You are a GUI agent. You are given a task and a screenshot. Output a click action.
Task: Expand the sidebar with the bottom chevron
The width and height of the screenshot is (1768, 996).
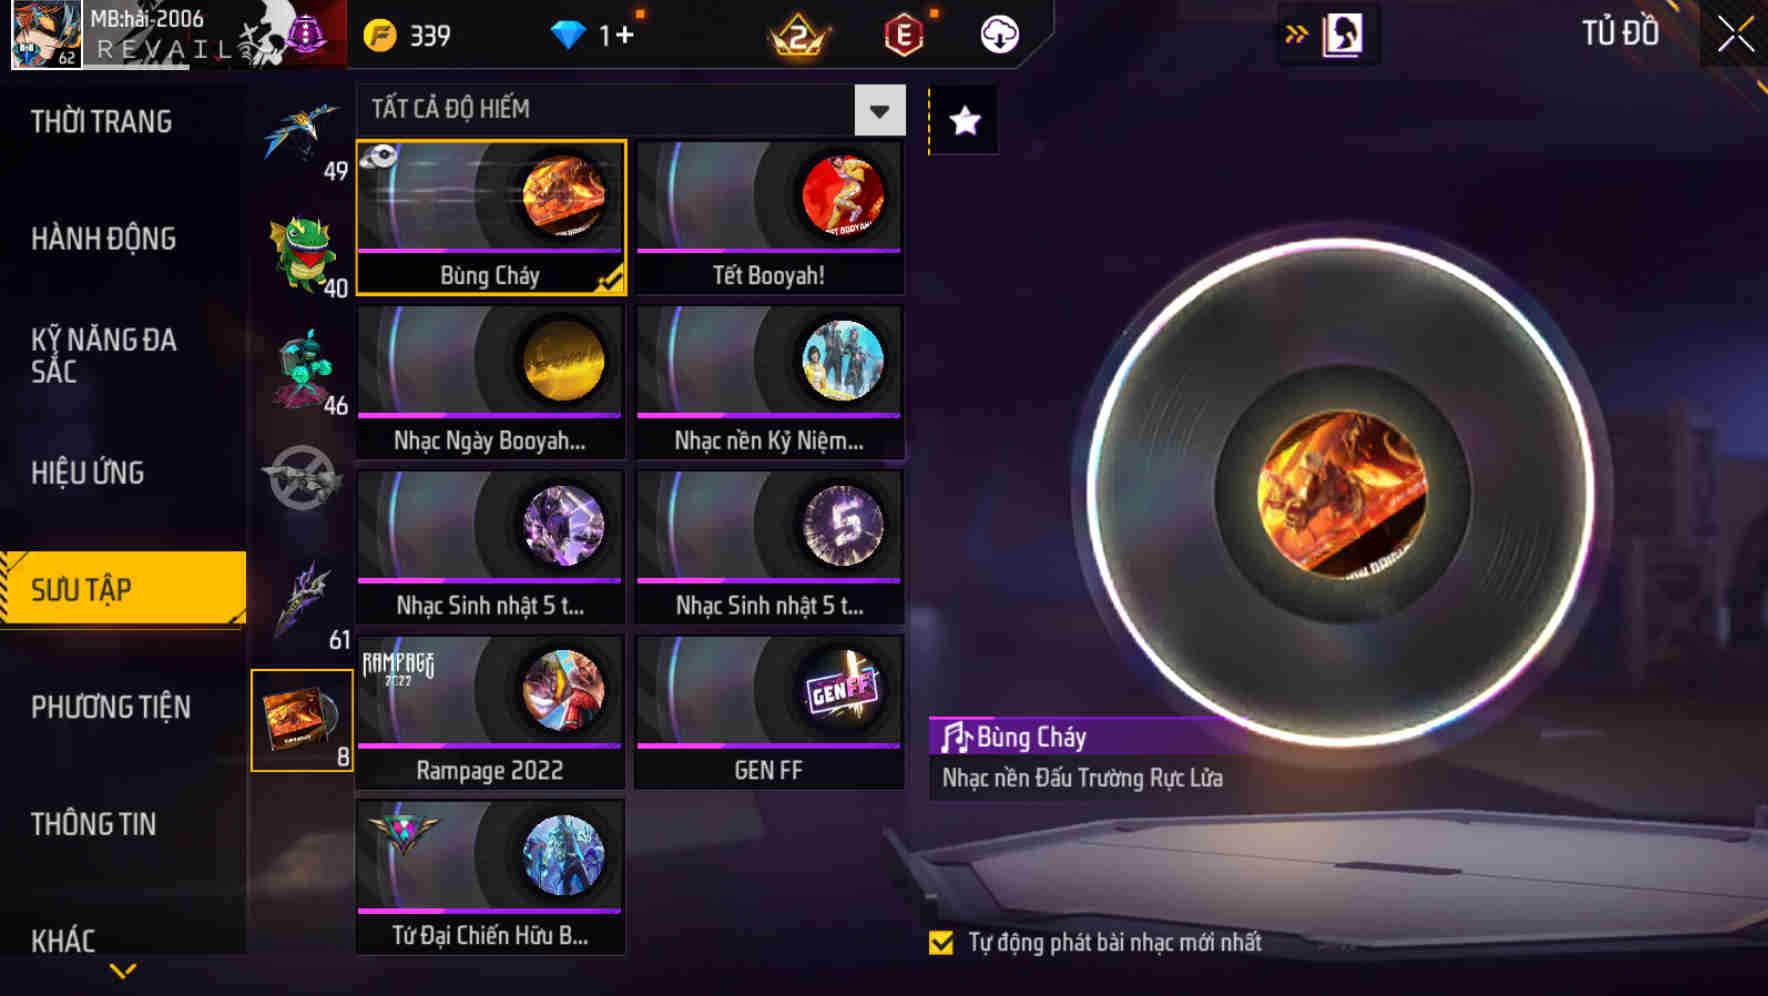point(123,971)
